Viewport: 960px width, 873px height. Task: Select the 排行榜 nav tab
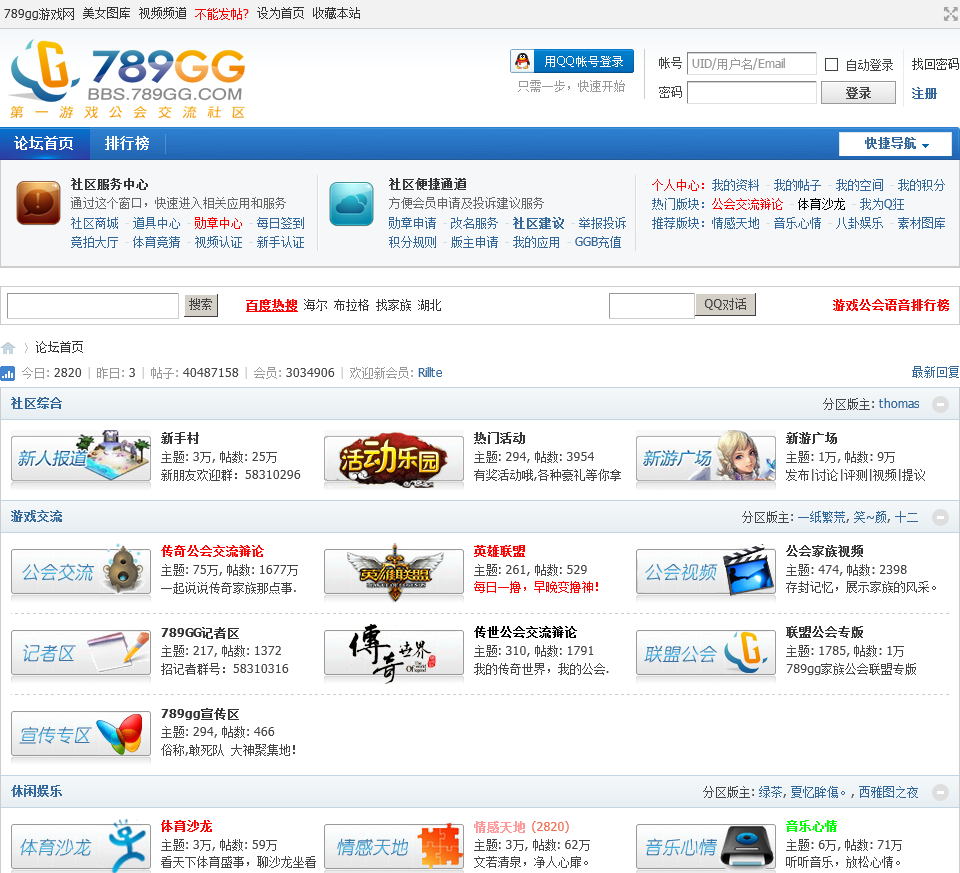[x=127, y=143]
